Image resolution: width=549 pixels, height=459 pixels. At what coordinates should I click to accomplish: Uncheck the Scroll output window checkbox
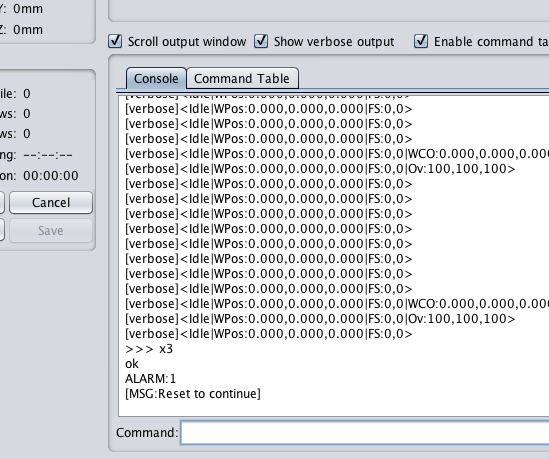115,41
